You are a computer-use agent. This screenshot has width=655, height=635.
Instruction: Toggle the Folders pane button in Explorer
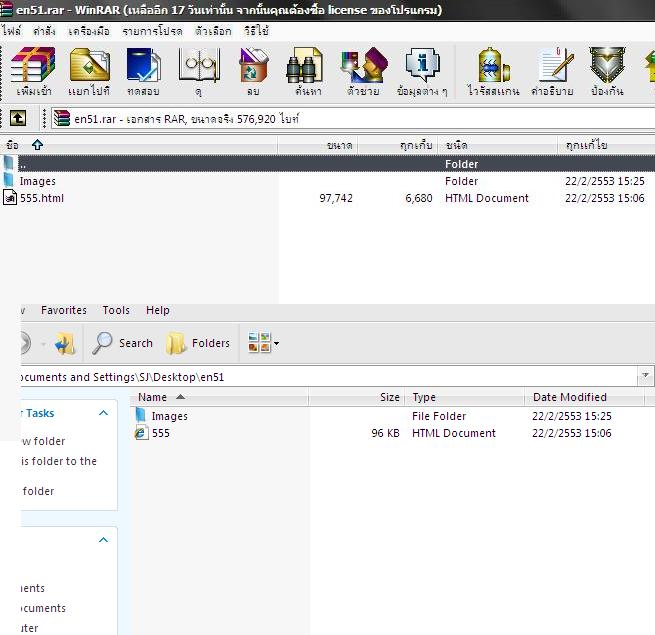point(198,343)
